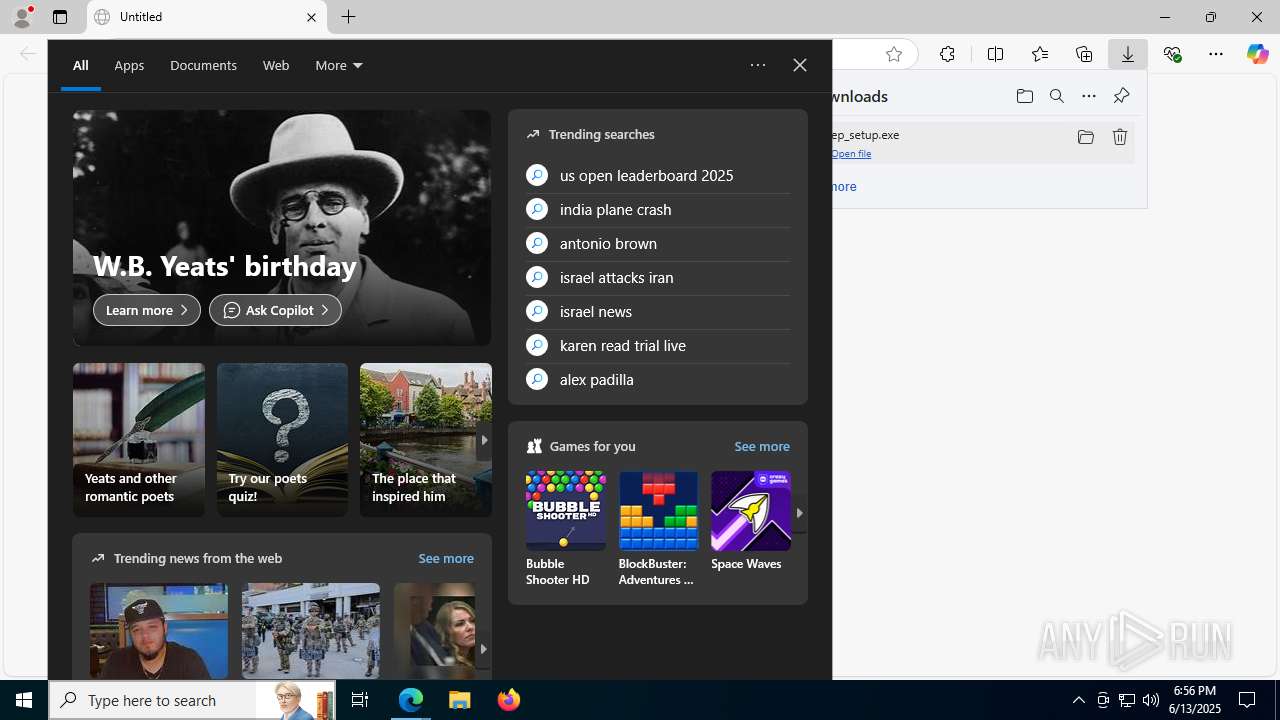Open the volume speaker icon
Viewport: 1280px width, 720px height.
click(1151, 700)
